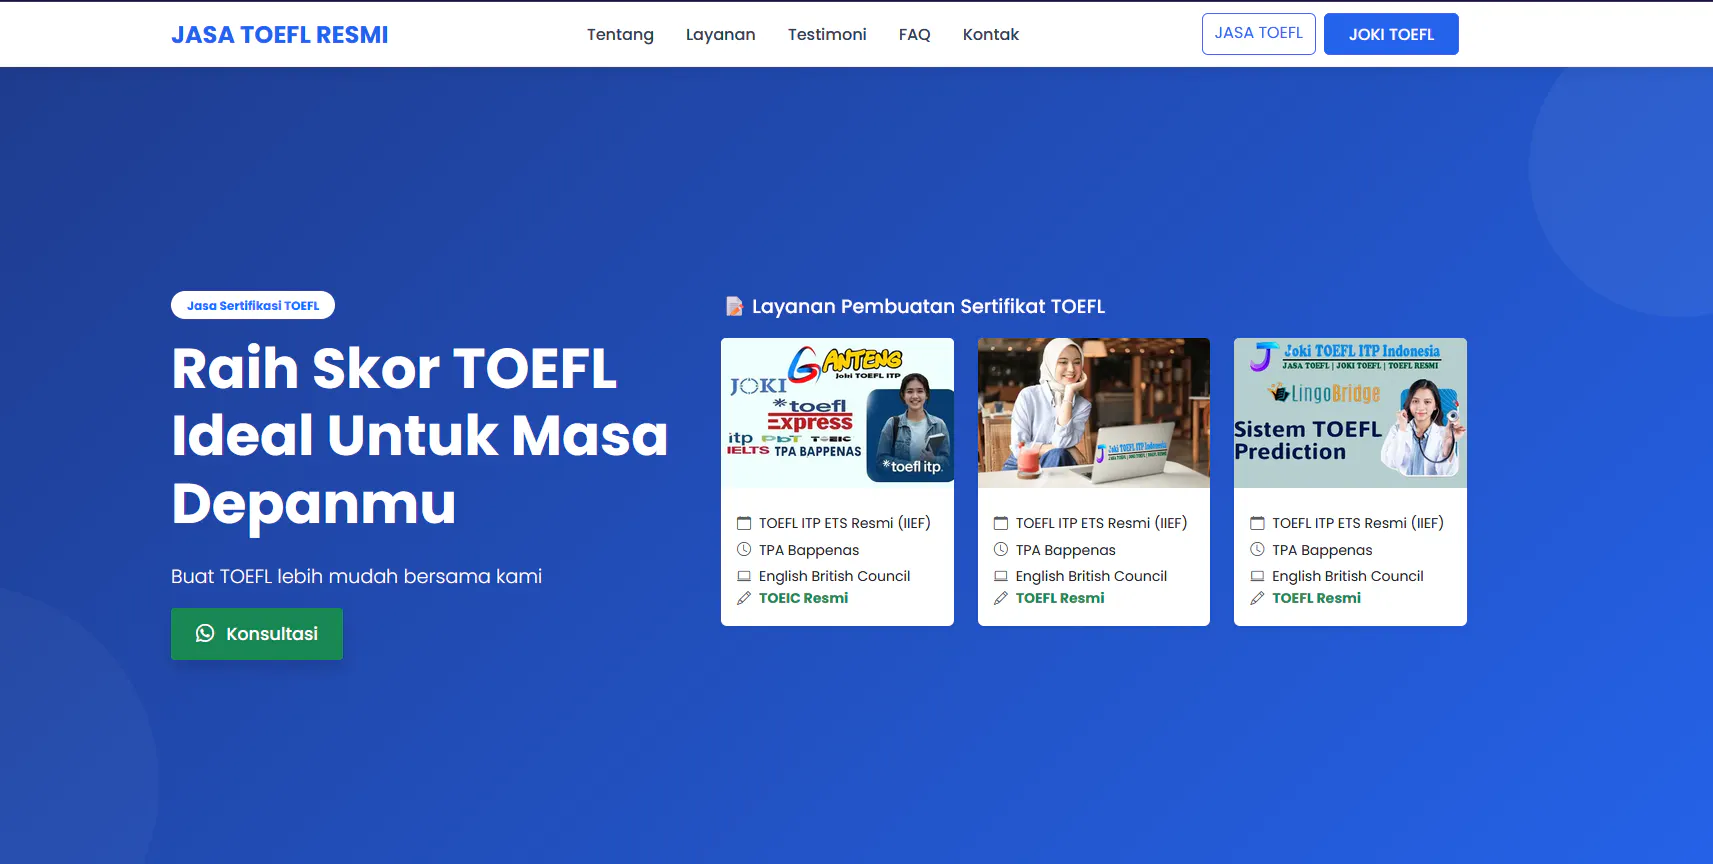
Task: Open the Tentang navigation item
Action: [620, 34]
